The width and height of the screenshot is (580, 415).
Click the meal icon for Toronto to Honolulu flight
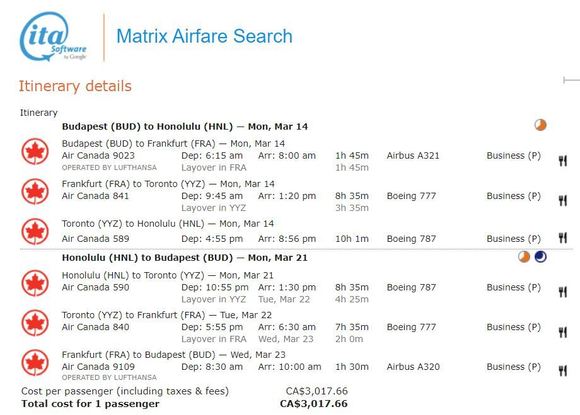pos(563,237)
